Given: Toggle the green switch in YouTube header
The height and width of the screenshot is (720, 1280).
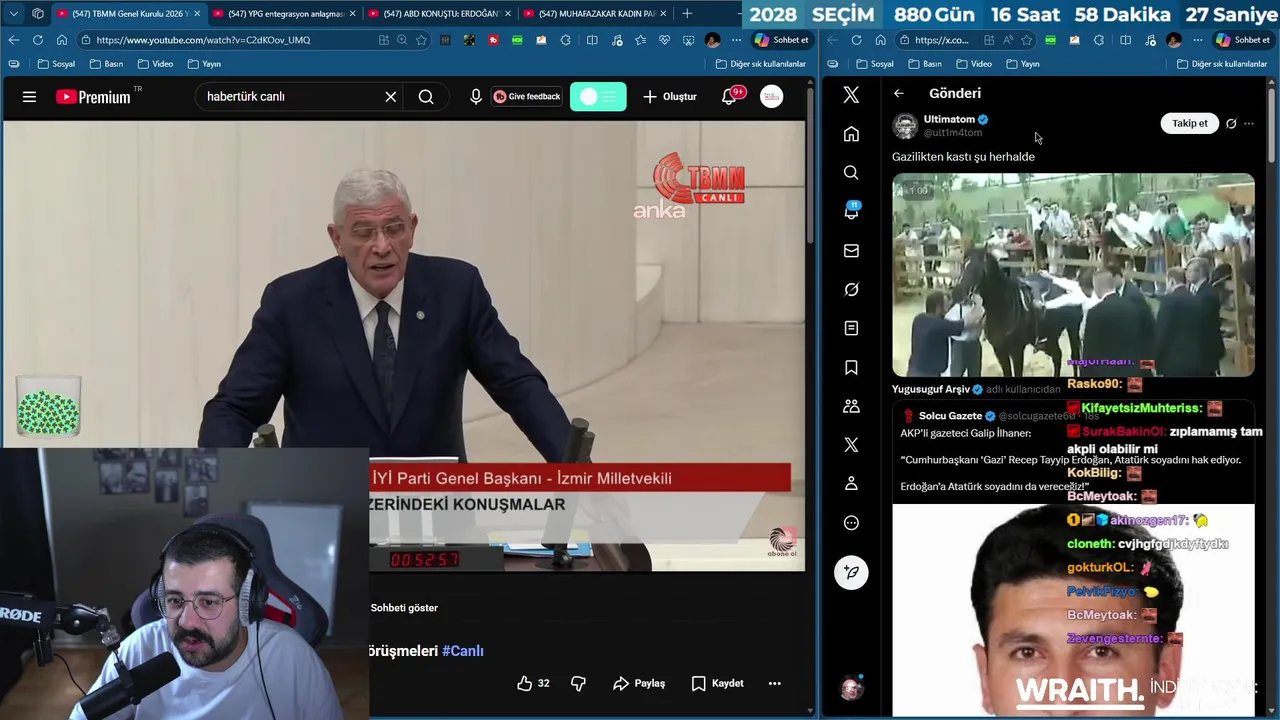Looking at the screenshot, I should (598, 97).
